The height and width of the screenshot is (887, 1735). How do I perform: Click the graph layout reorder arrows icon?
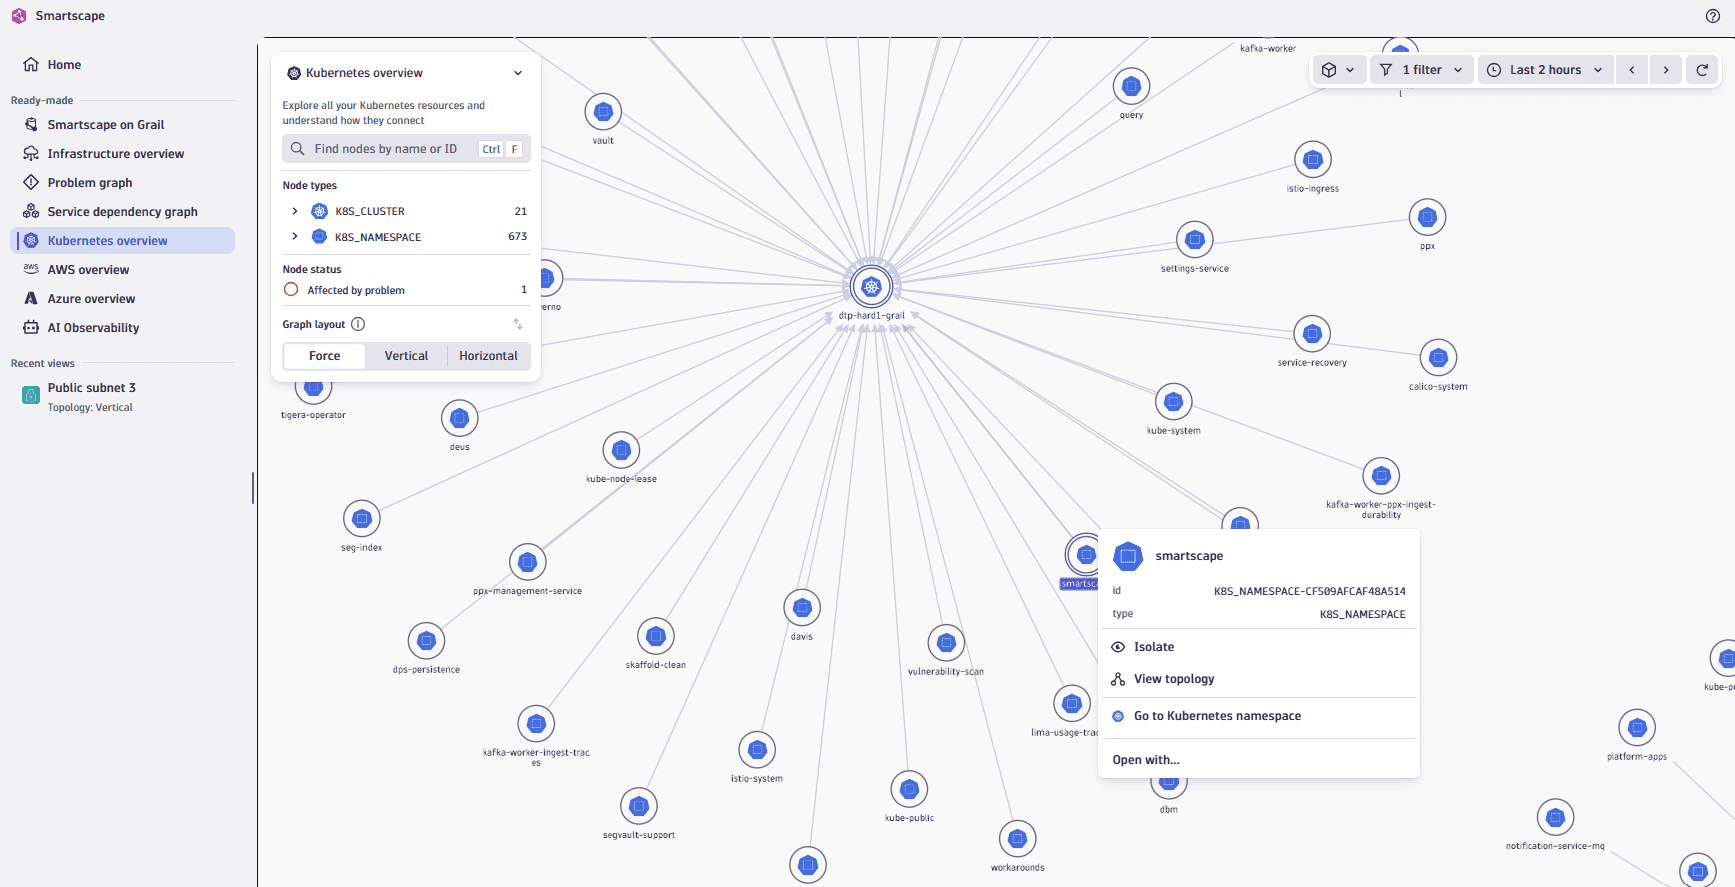tap(518, 324)
